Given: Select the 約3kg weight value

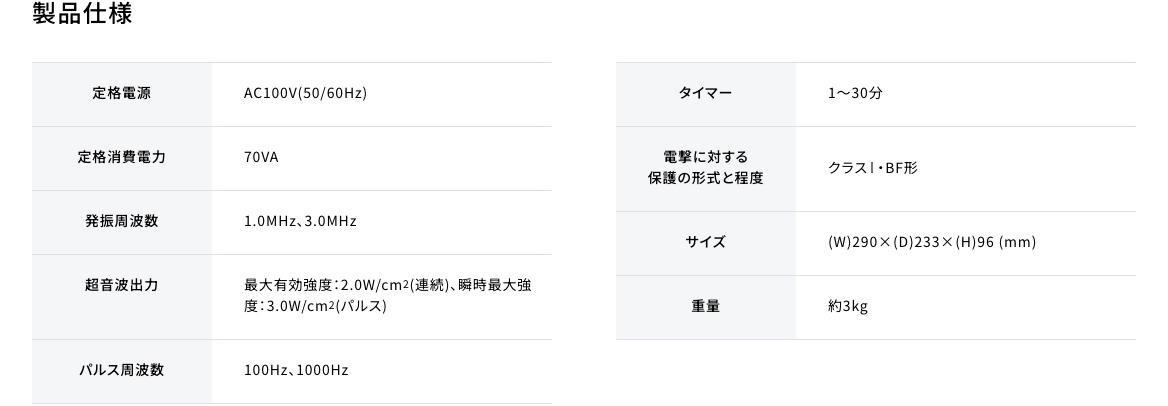Looking at the screenshot, I should pyautogui.click(x=847, y=307).
